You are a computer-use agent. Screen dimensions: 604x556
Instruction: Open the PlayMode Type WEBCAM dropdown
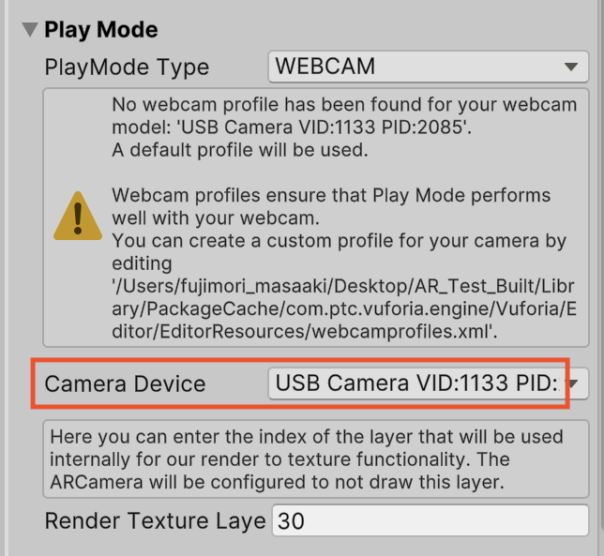pyautogui.click(x=428, y=66)
